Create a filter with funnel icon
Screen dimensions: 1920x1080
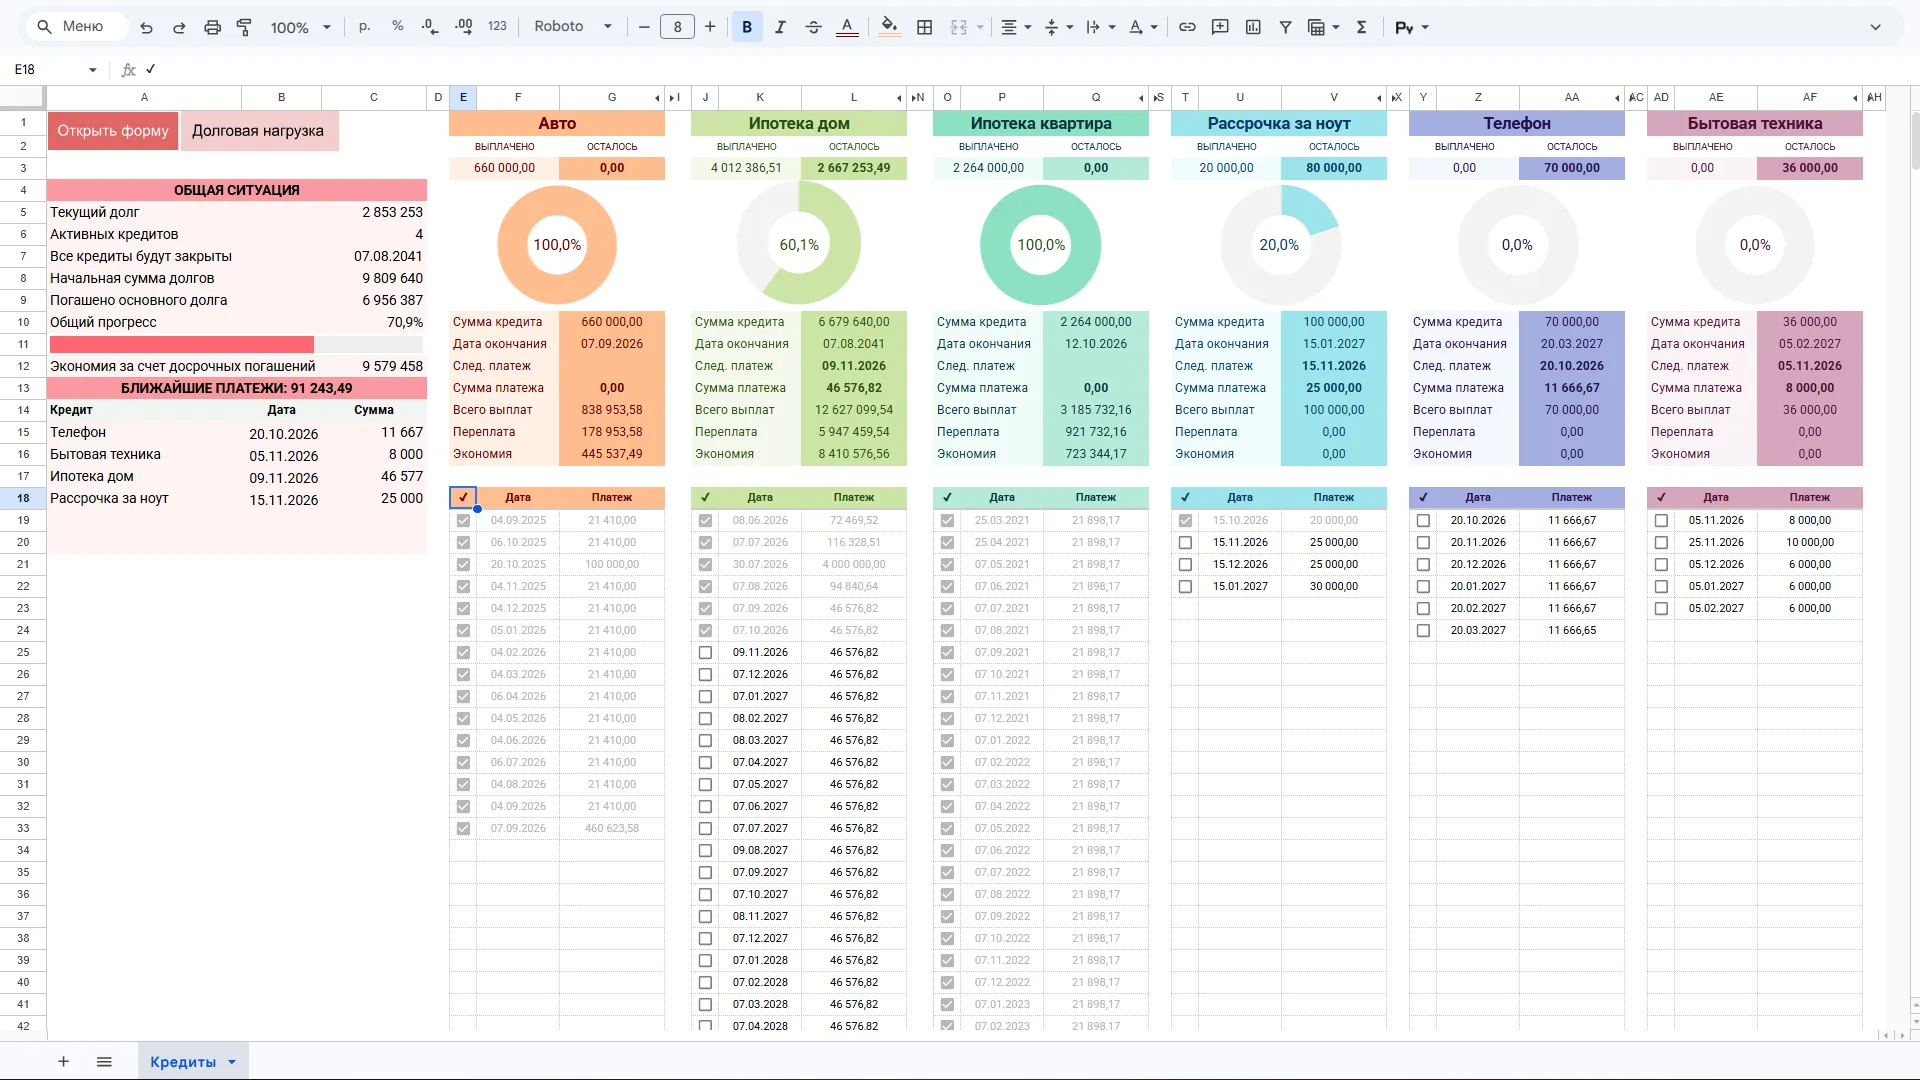pos(1286,27)
